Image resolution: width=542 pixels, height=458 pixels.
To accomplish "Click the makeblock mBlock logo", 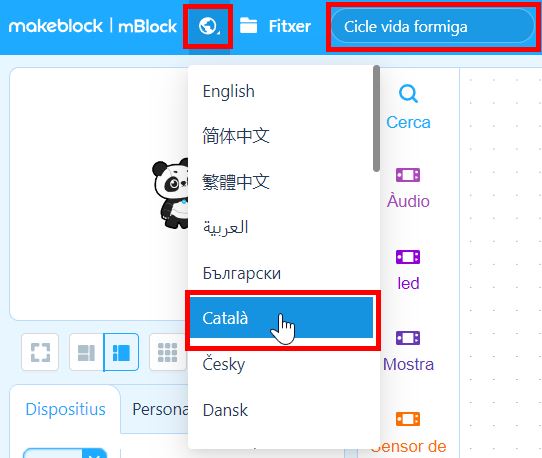I will tap(93, 26).
